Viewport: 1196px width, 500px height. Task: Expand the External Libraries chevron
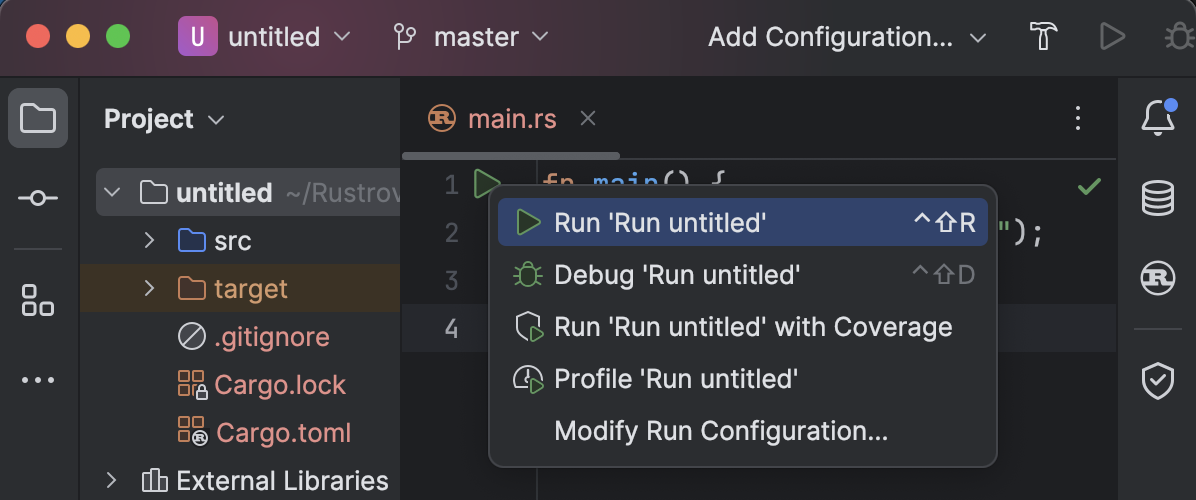click(111, 480)
